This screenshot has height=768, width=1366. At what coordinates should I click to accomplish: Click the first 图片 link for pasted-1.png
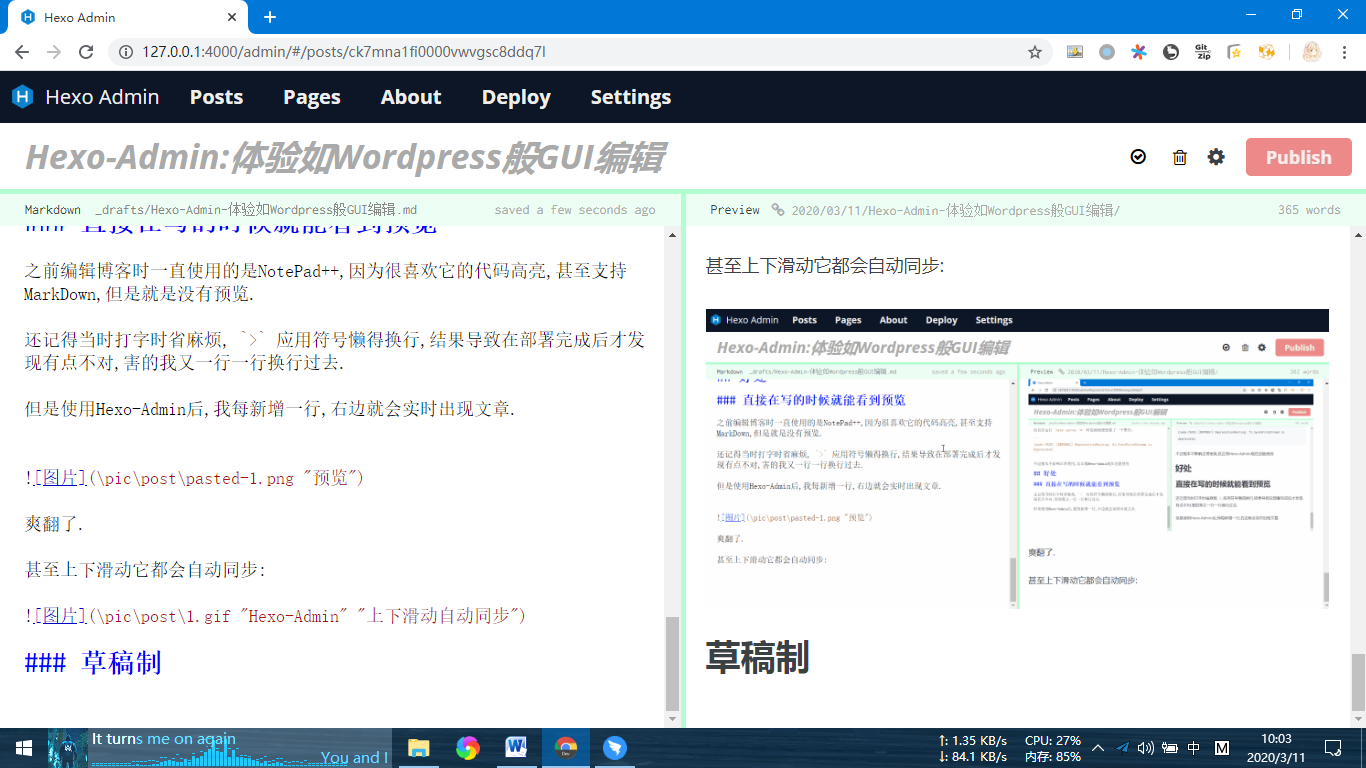click(x=60, y=478)
